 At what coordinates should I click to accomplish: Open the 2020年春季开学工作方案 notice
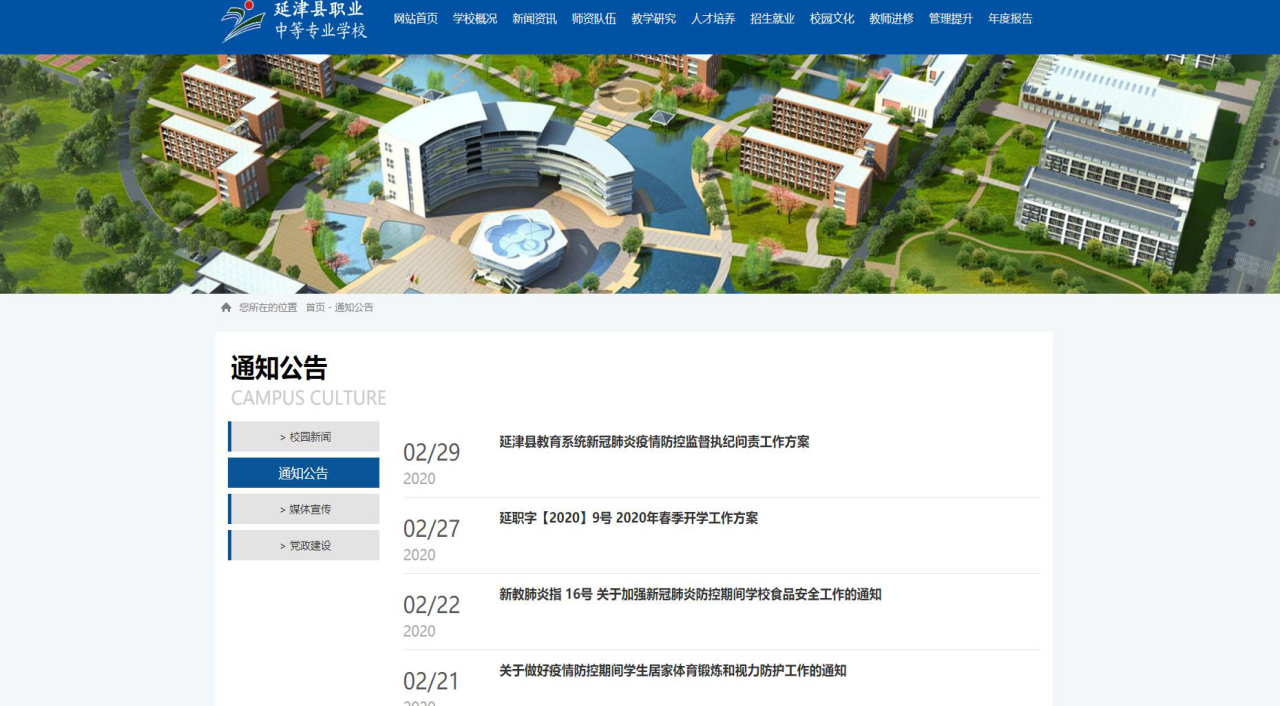coord(628,518)
